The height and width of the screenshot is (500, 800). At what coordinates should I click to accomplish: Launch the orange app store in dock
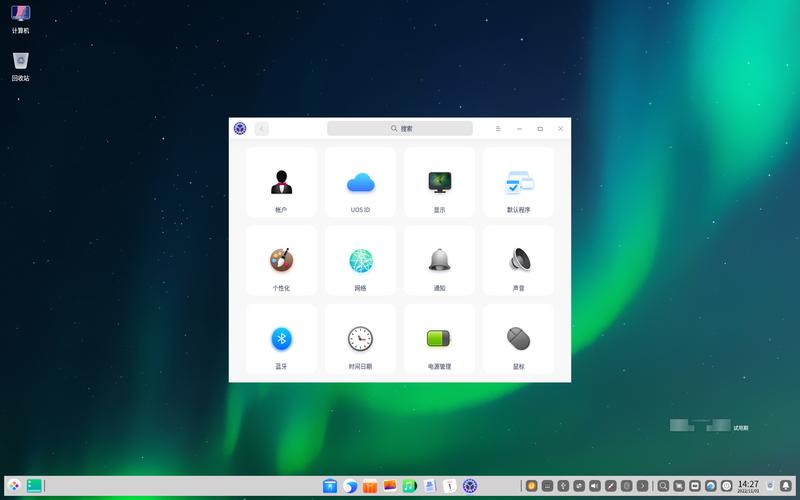click(x=370, y=486)
